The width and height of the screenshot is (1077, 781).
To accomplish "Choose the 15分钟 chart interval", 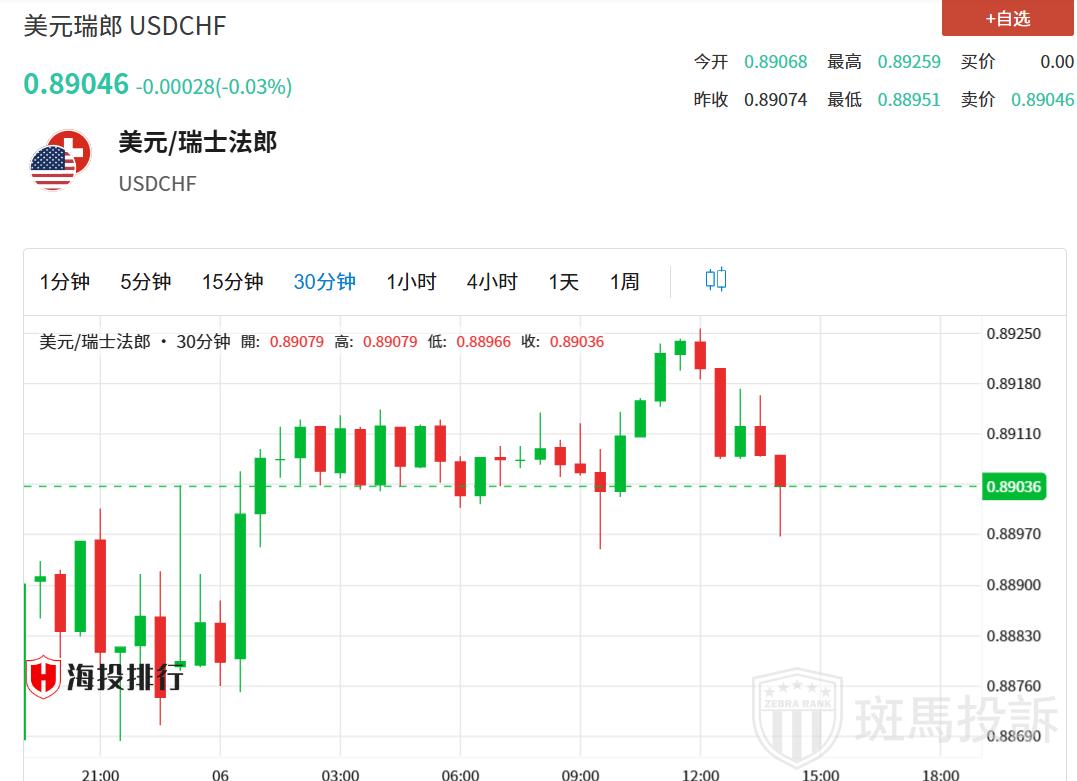I will (x=232, y=282).
